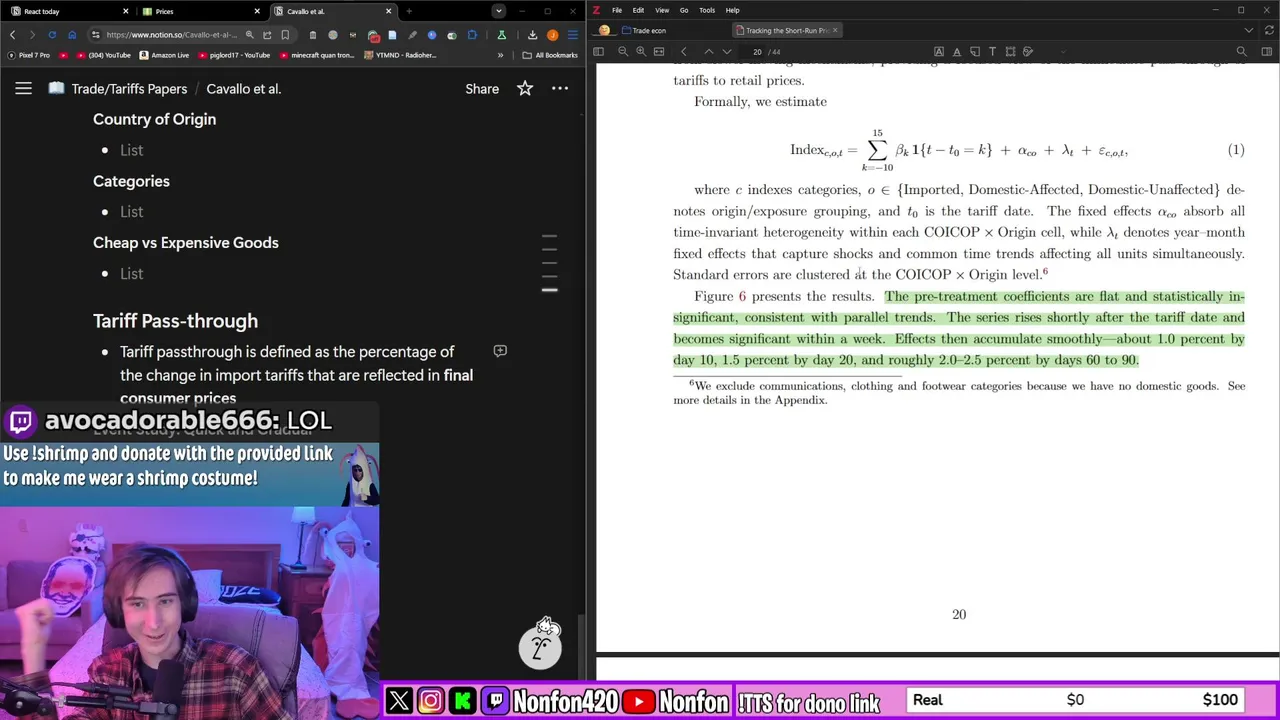
Task: Click the Country of Origin heading
Action: 154,119
